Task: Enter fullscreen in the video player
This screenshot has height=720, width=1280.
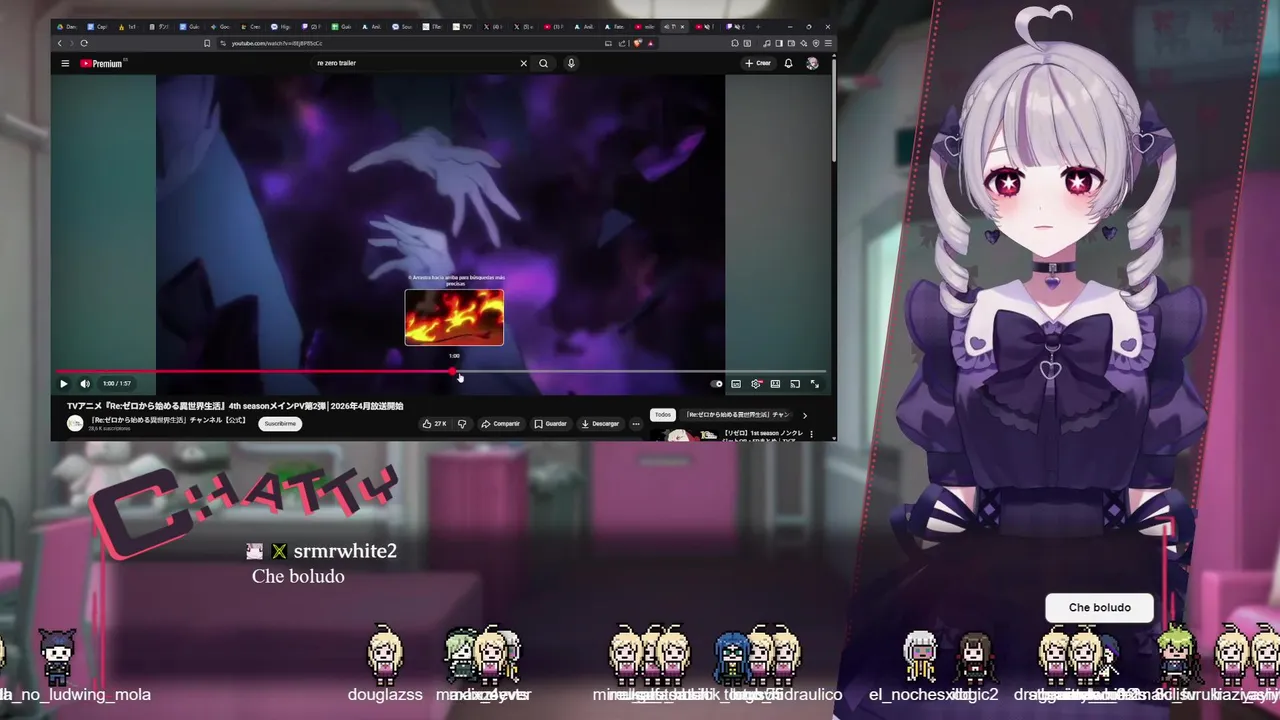Action: point(815,384)
